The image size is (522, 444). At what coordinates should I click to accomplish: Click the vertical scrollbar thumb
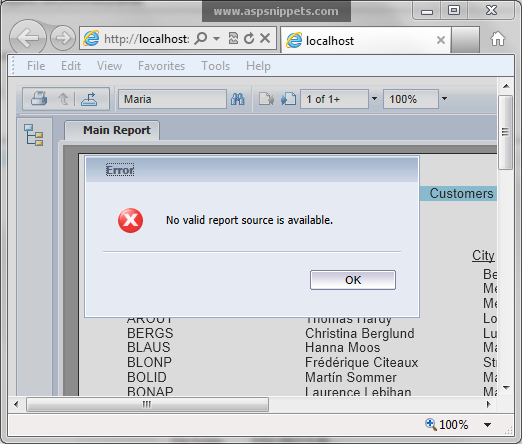[506, 132]
